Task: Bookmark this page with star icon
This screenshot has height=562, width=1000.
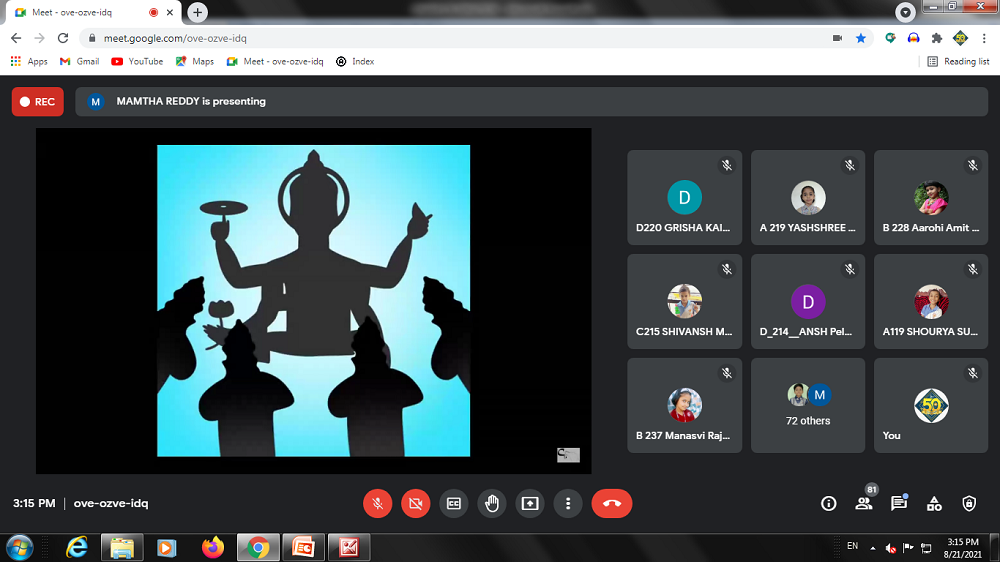Action: click(861, 38)
